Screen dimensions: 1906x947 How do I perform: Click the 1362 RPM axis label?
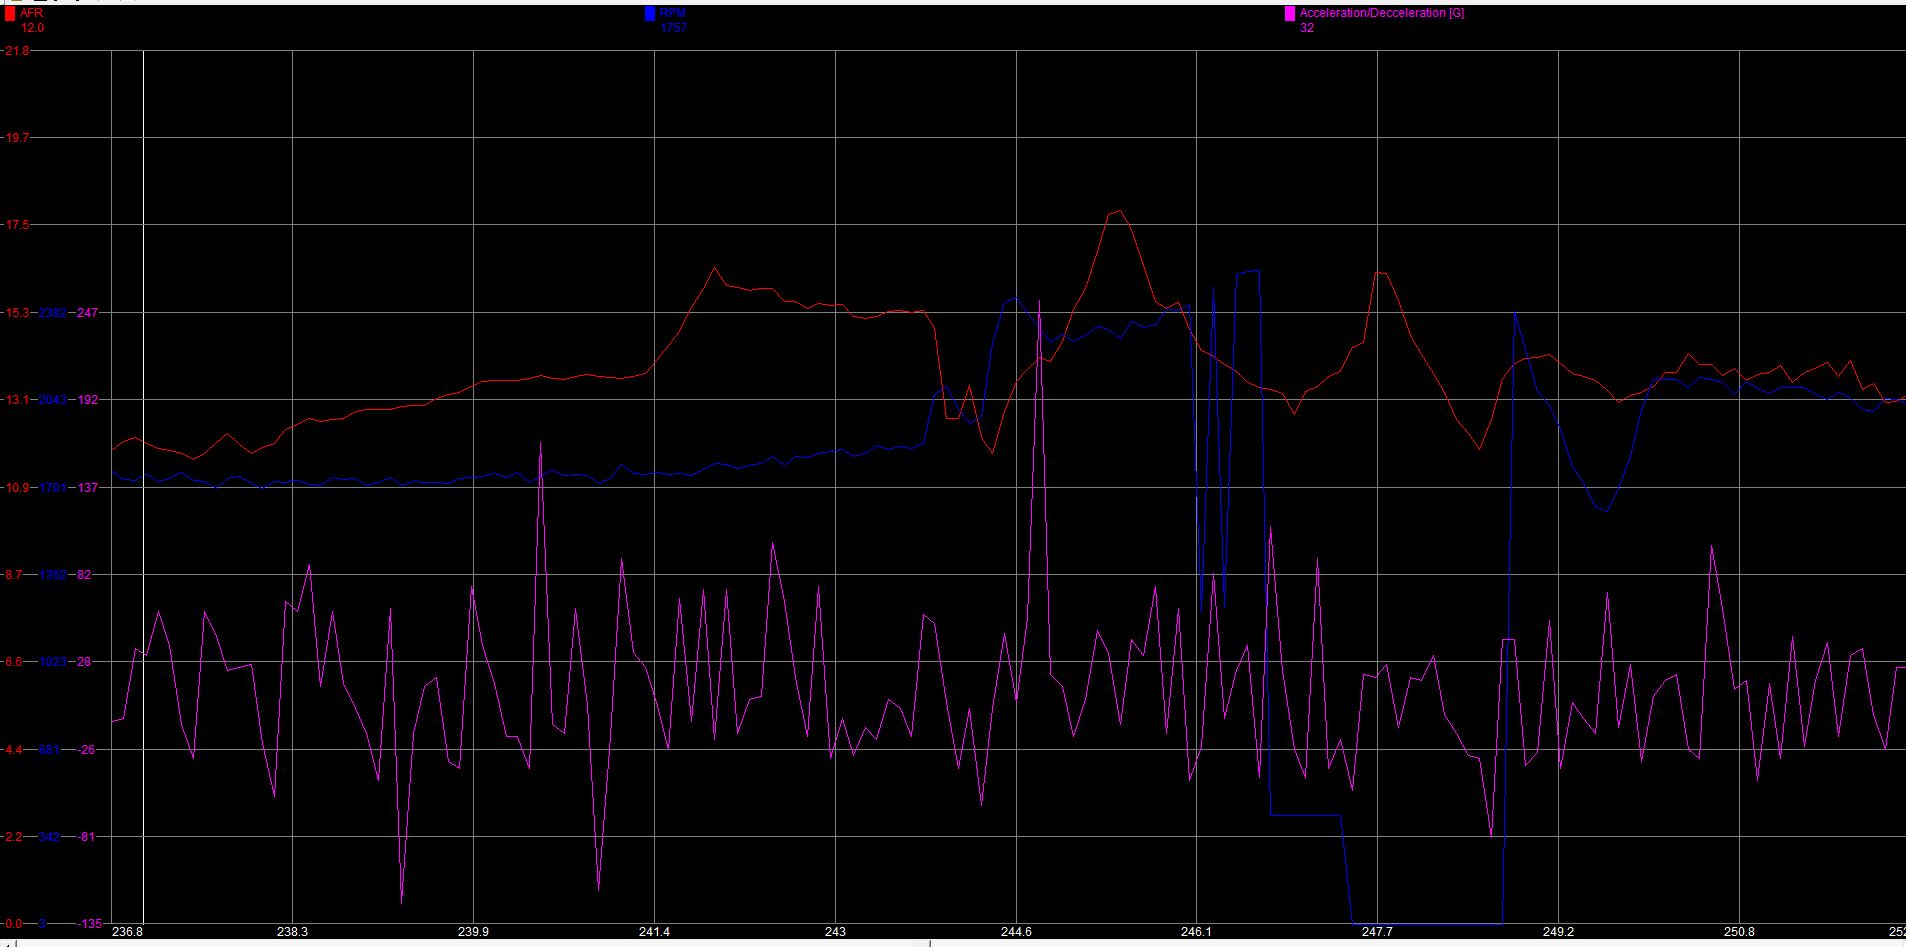(x=52, y=575)
